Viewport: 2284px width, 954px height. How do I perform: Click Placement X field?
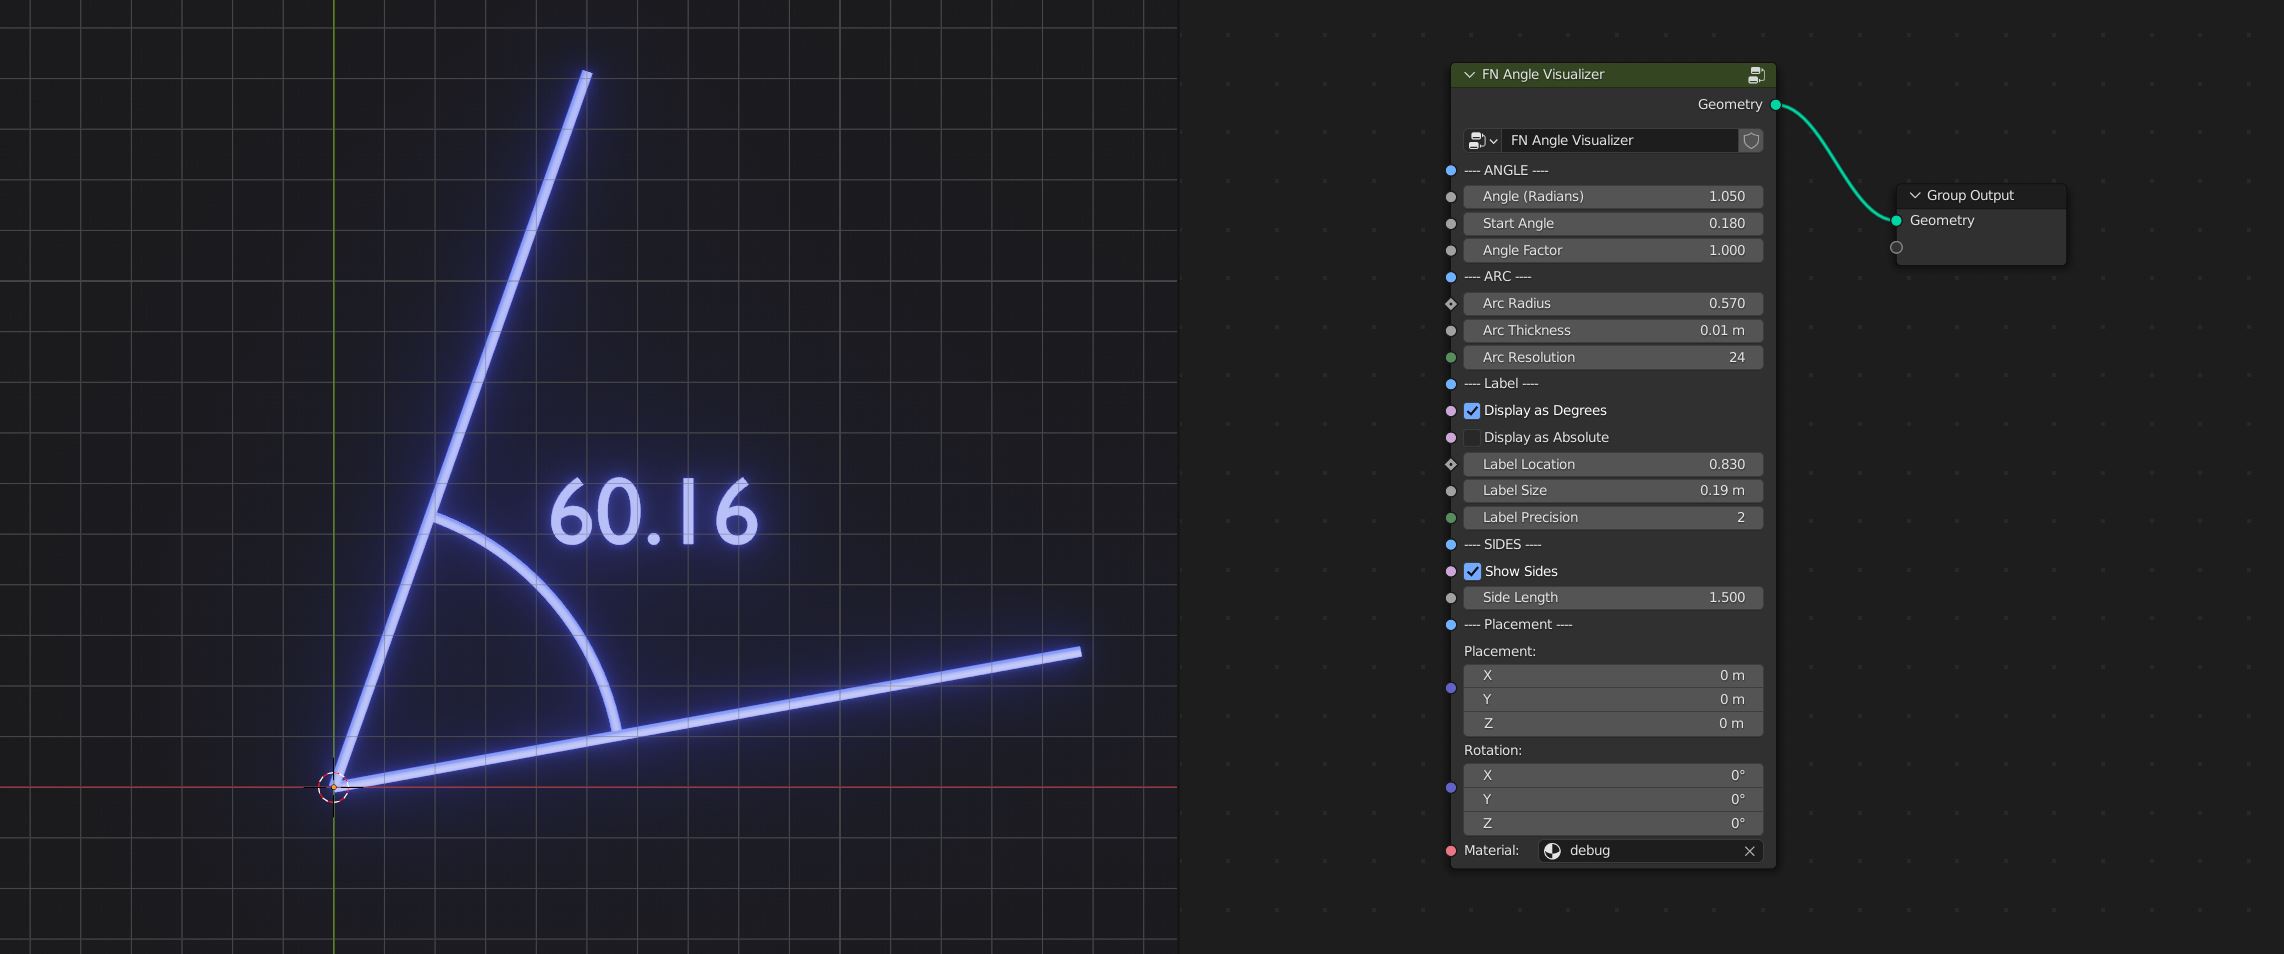(x=1613, y=676)
